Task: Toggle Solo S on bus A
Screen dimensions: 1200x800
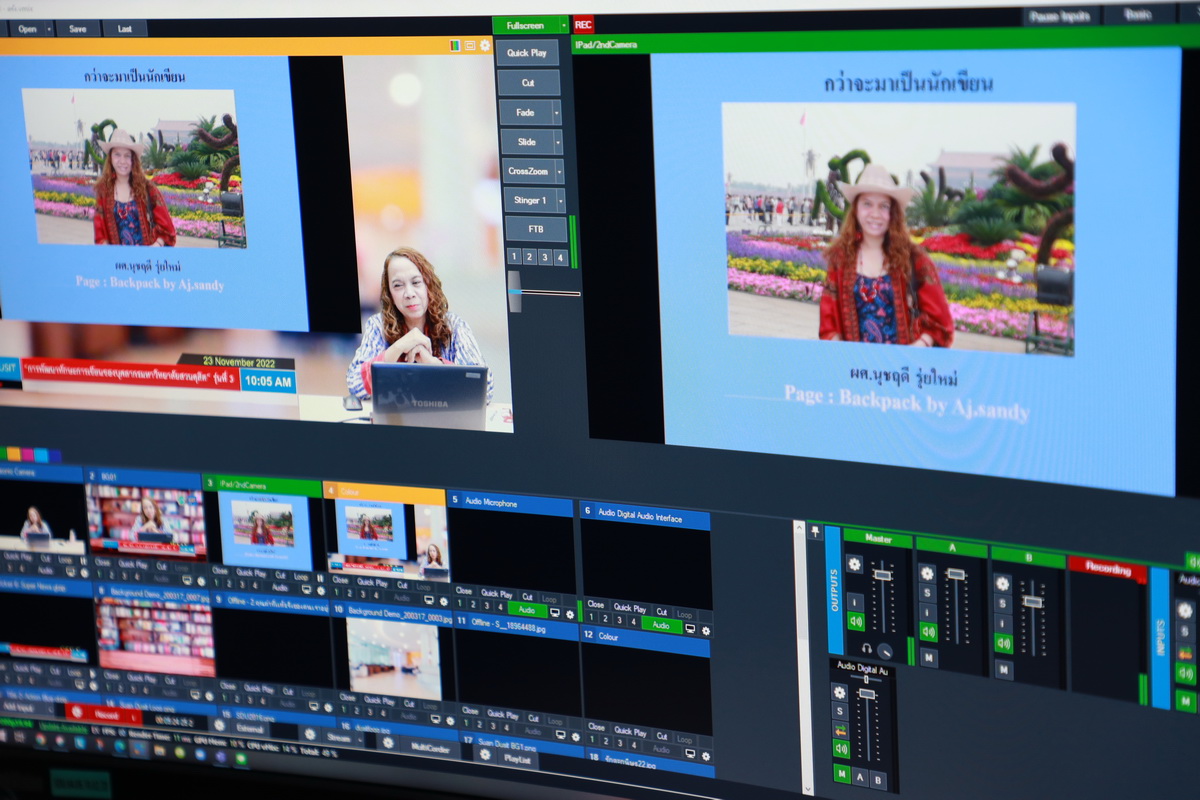Action: click(x=927, y=593)
